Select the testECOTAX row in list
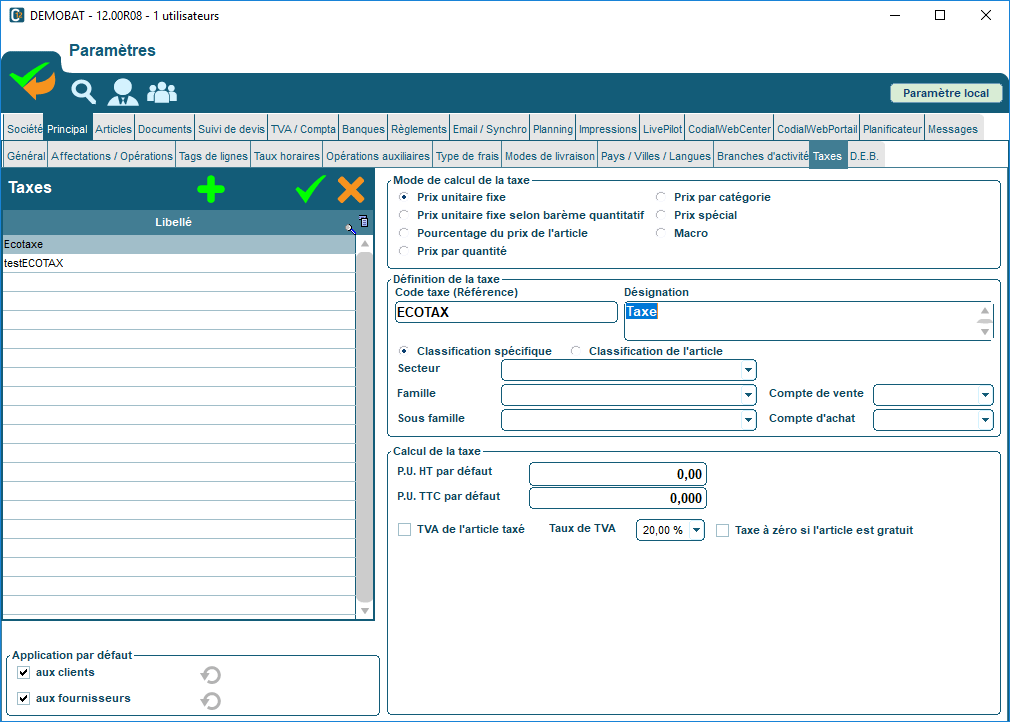 pos(178,264)
